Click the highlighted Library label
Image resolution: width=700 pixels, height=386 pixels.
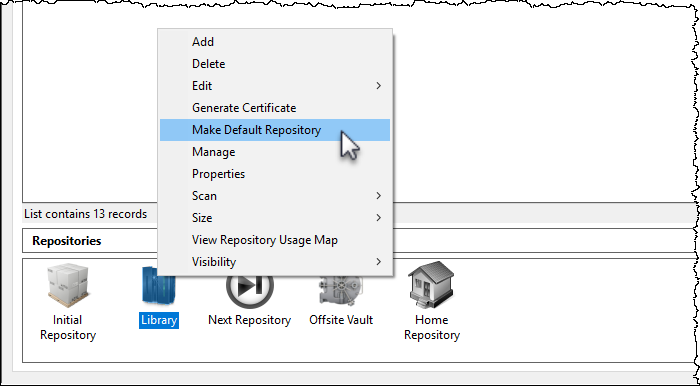point(159,320)
